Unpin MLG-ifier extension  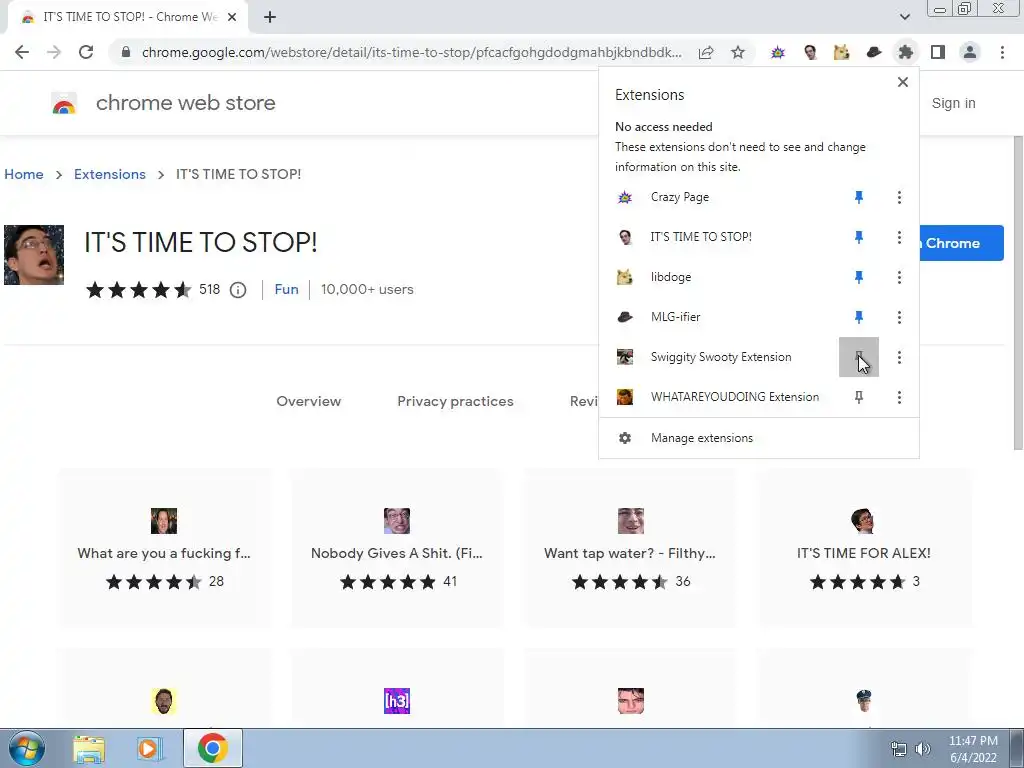(859, 317)
